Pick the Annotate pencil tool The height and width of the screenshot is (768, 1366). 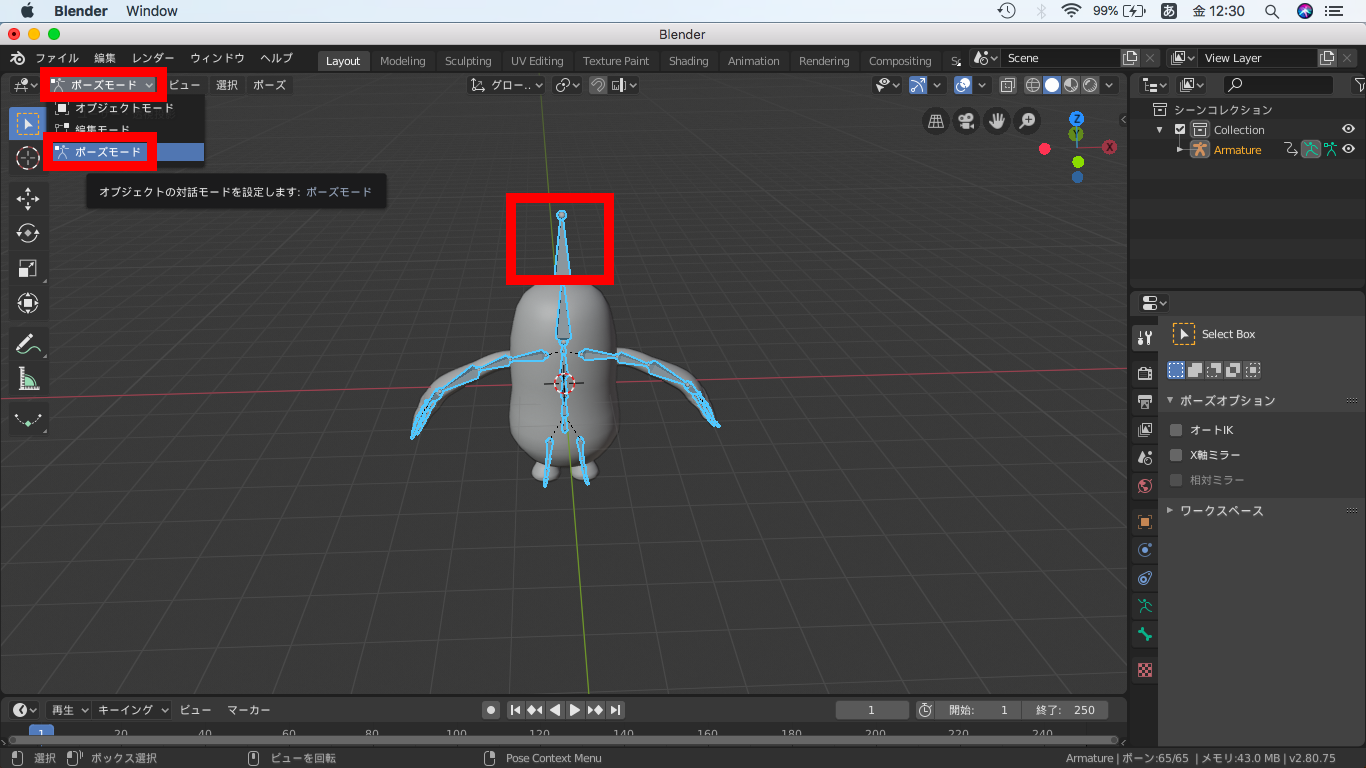tap(28, 345)
